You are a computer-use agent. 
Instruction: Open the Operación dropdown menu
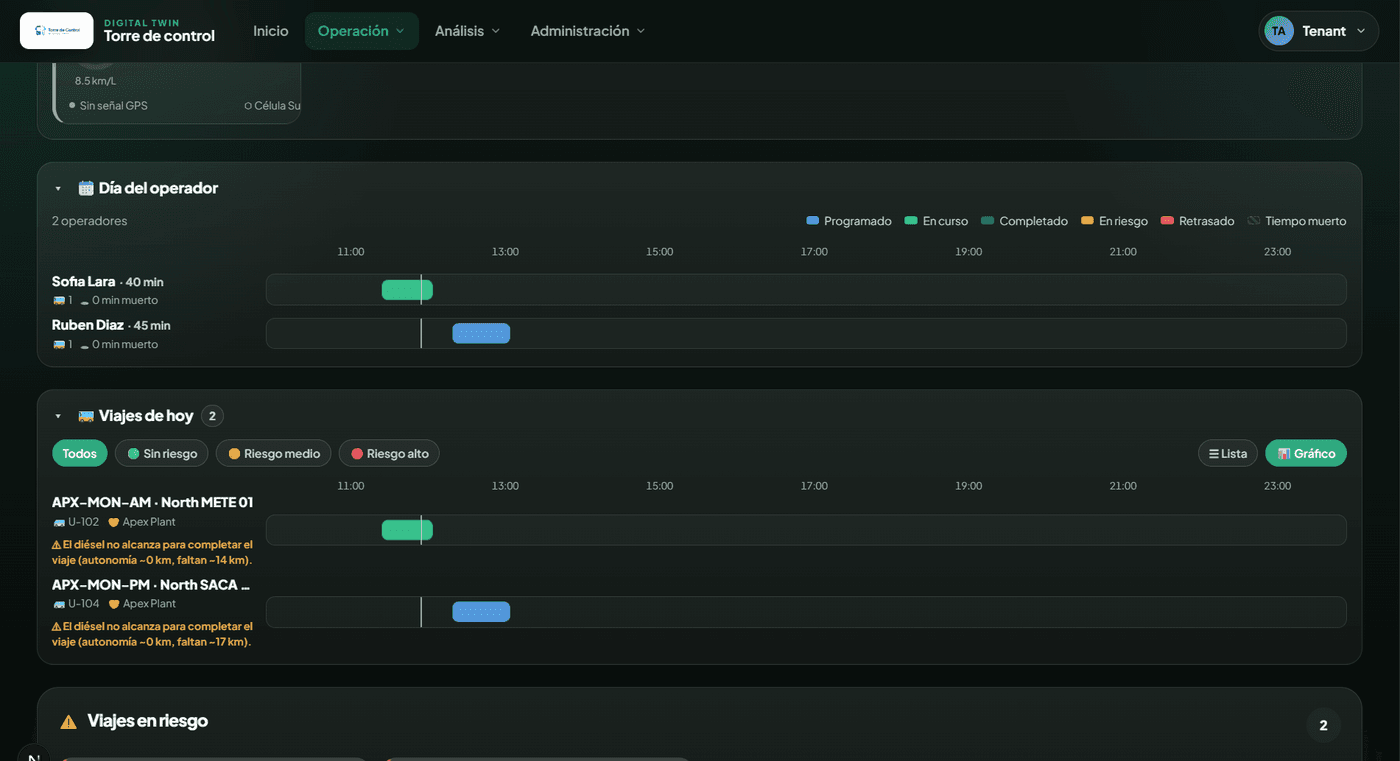click(x=362, y=31)
